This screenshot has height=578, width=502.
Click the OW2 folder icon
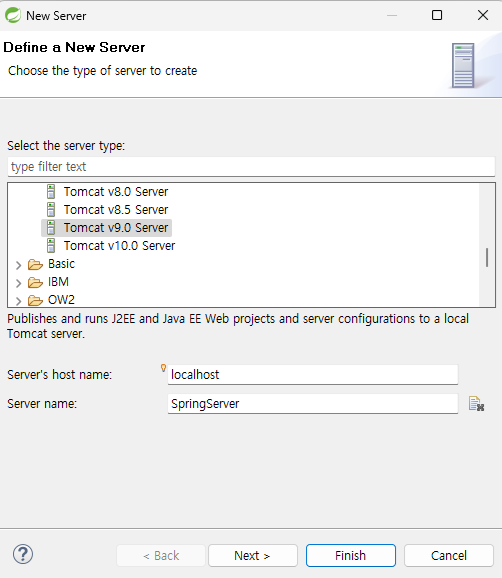pyautogui.click(x=35, y=300)
